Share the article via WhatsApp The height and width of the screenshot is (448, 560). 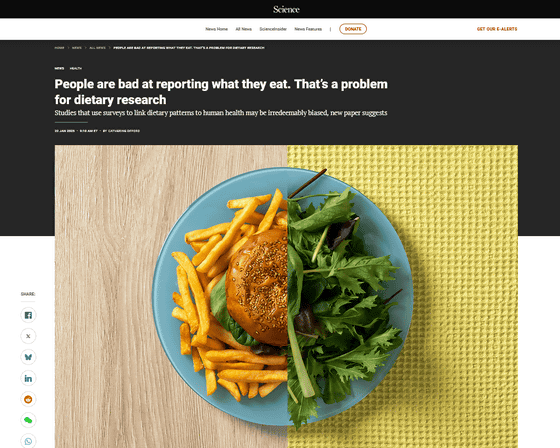pos(28,441)
